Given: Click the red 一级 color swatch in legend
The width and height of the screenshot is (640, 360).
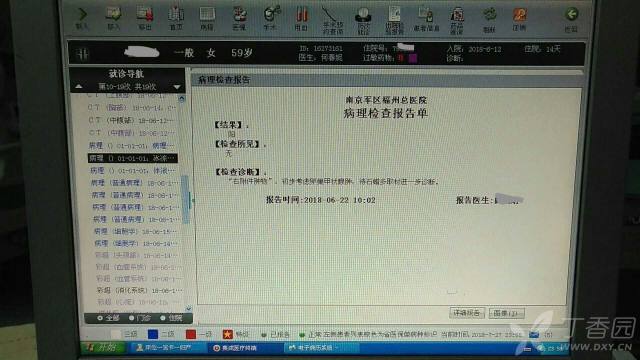Looking at the screenshot, I should pyautogui.click(x=191, y=334).
